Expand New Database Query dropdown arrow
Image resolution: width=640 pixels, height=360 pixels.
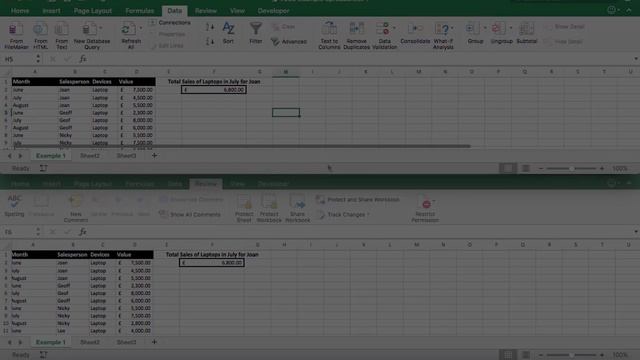click(x=101, y=28)
